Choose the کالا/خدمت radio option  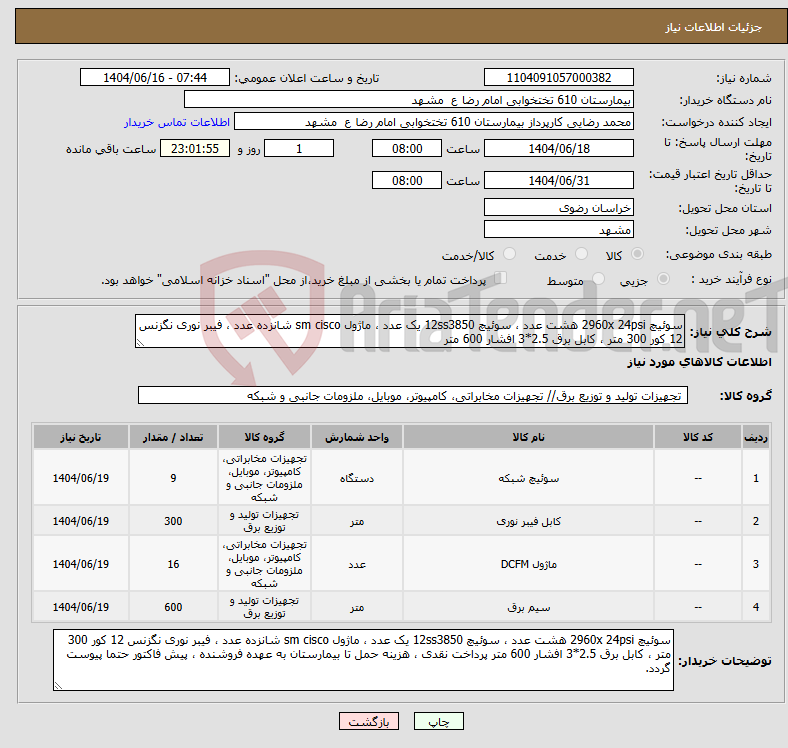(x=509, y=256)
